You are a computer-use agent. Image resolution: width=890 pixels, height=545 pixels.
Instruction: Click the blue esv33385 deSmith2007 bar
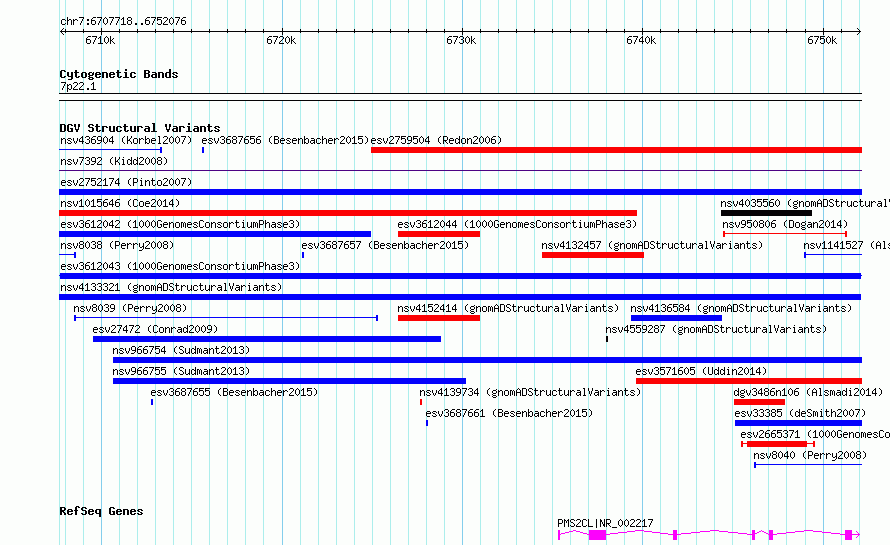(x=799, y=423)
